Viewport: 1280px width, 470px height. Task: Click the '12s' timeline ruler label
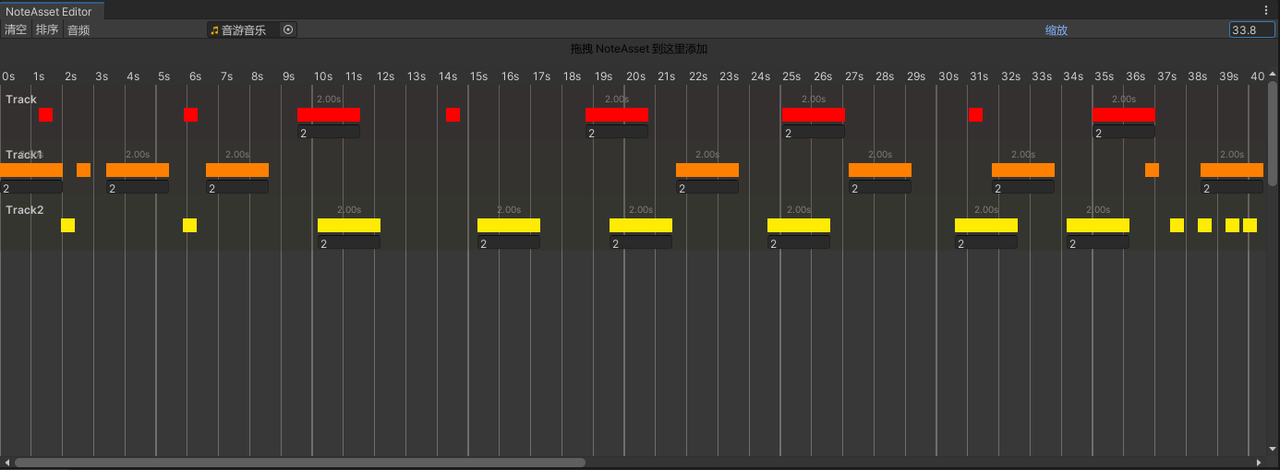[x=385, y=76]
